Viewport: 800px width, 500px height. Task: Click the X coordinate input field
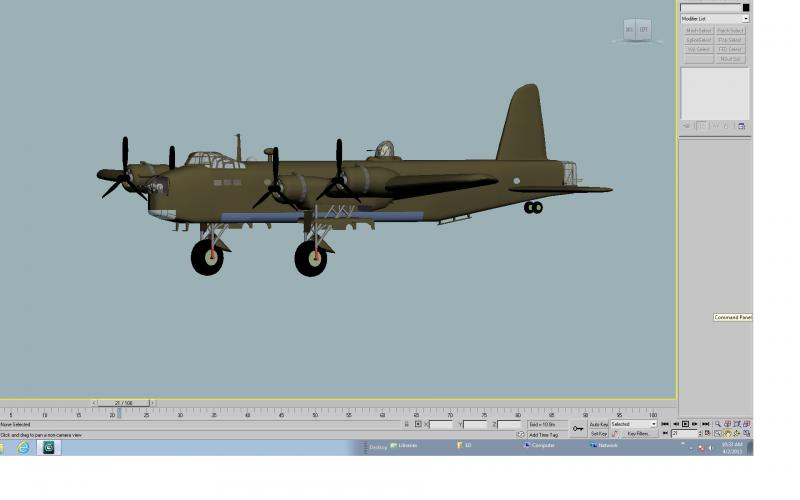[x=441, y=424]
